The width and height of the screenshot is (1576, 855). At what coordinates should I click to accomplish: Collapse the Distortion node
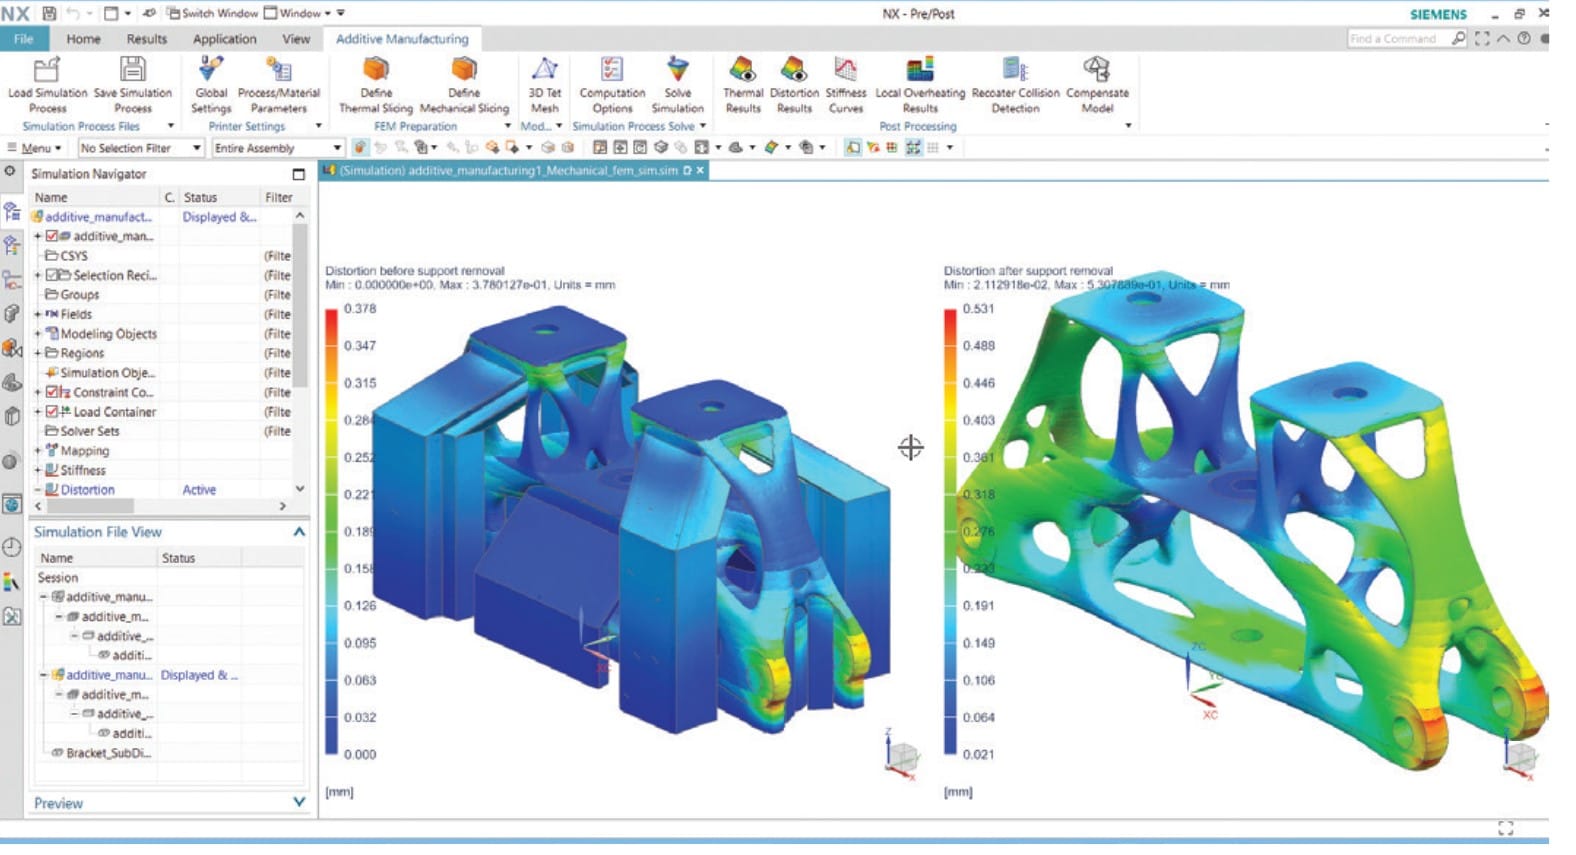[38, 490]
